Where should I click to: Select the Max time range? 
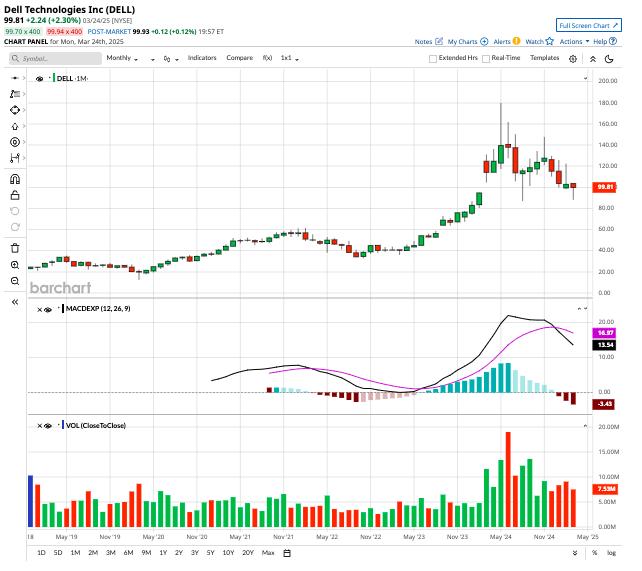[x=268, y=553]
